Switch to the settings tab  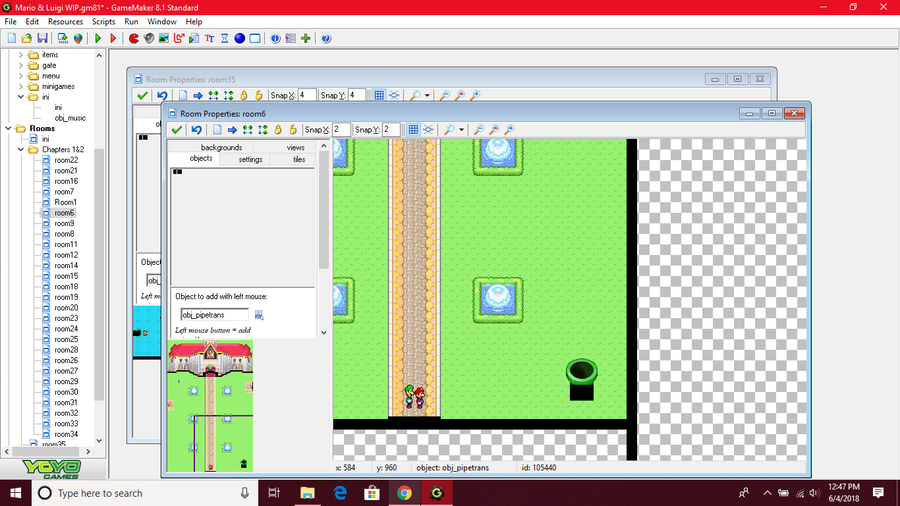[250, 159]
